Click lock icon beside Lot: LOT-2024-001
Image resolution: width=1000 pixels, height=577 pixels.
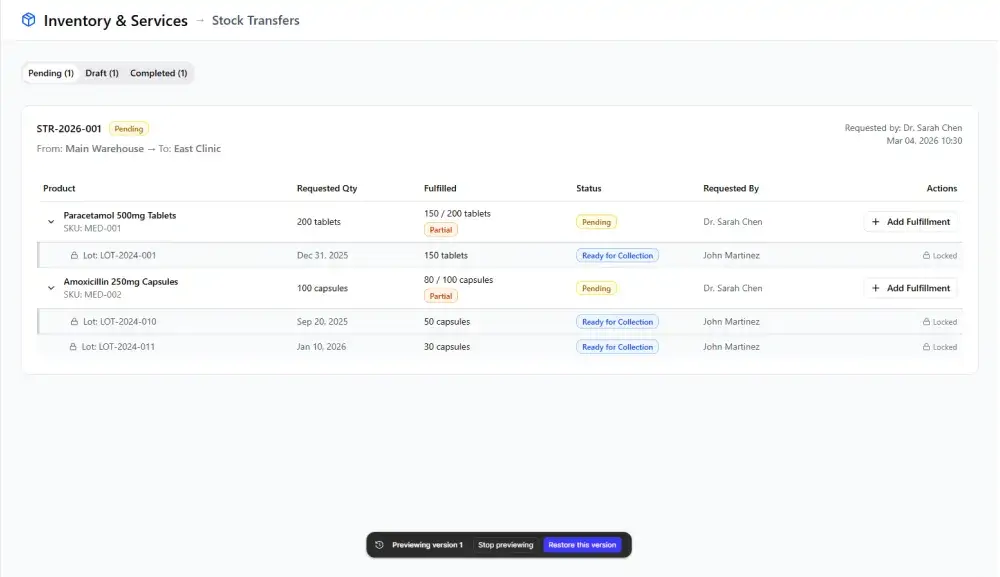(74, 256)
